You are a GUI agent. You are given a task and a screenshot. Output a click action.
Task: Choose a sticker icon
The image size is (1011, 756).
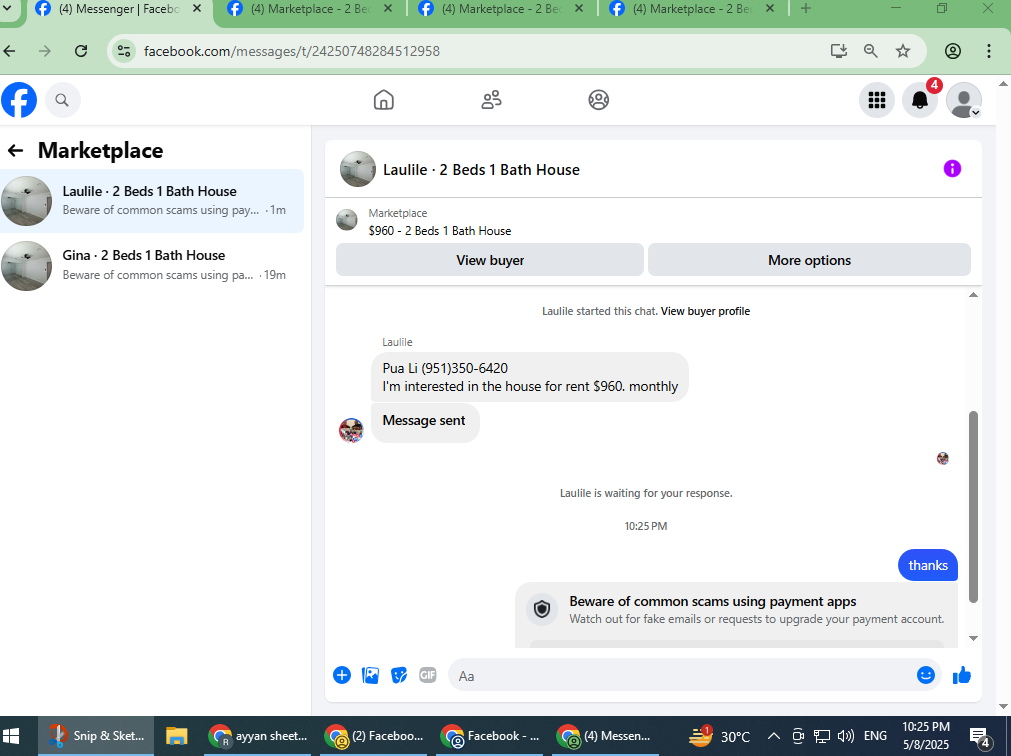pos(399,675)
